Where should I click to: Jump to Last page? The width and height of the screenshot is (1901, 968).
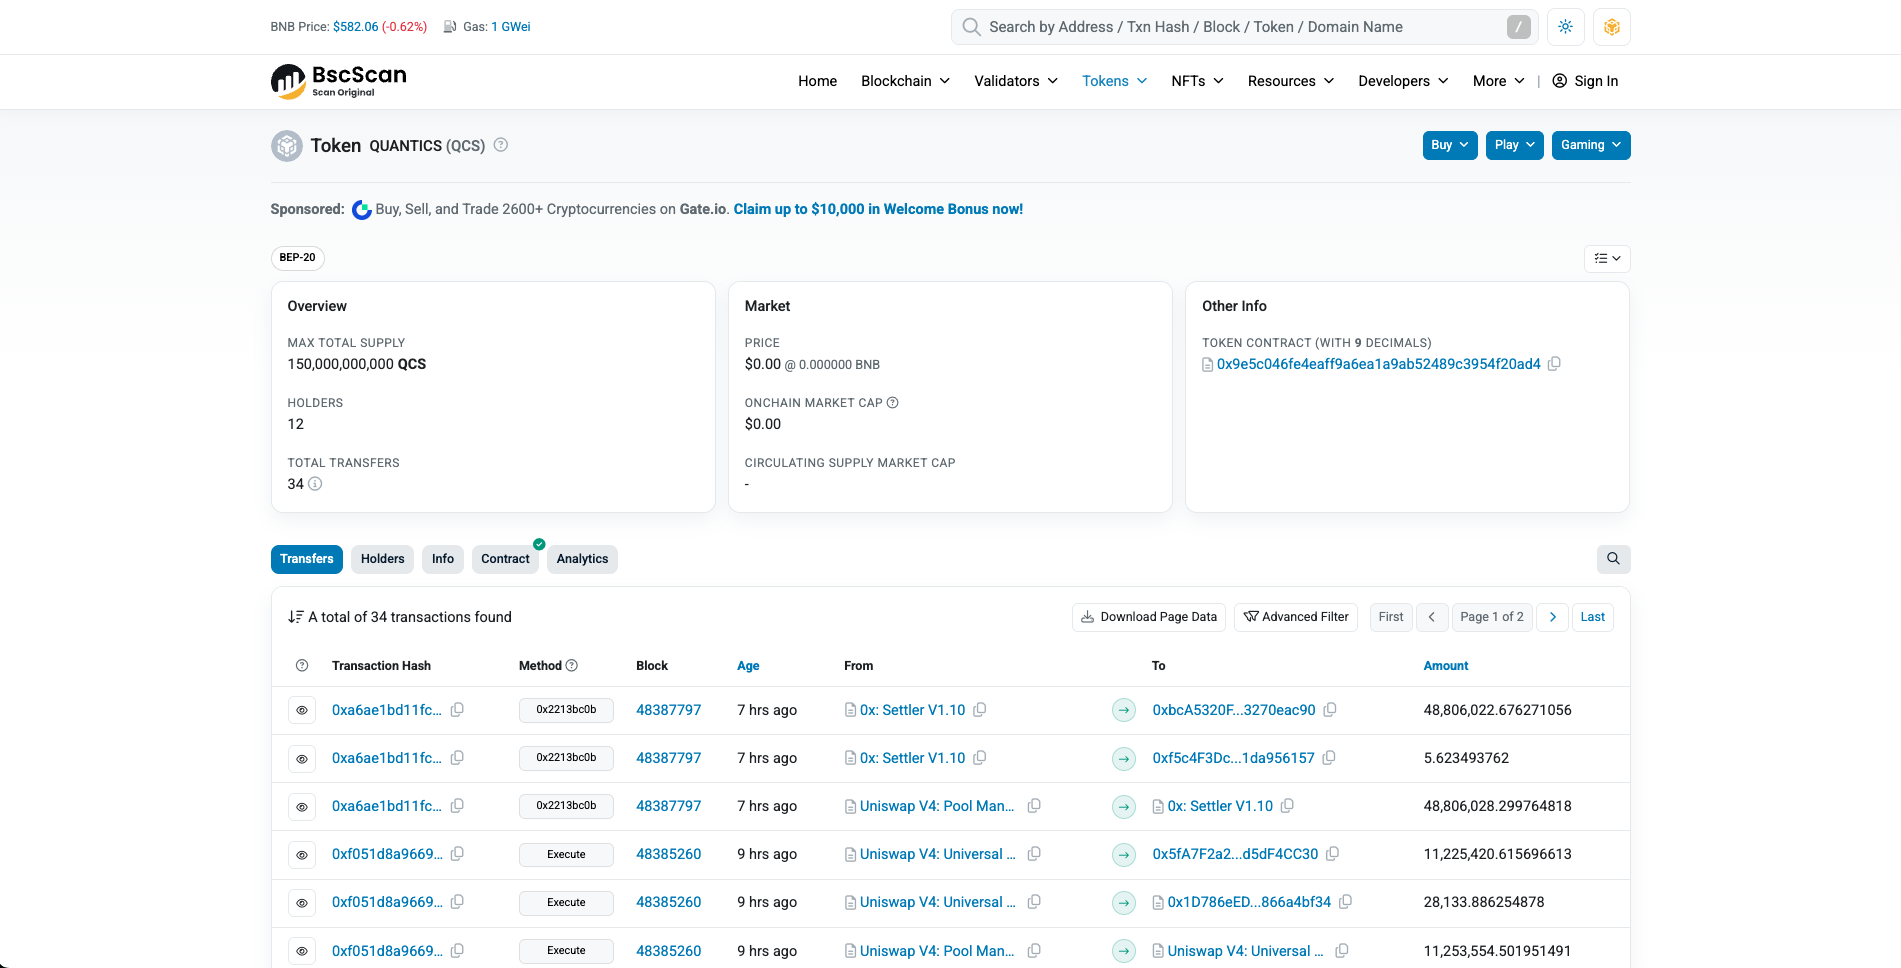coord(1593,617)
